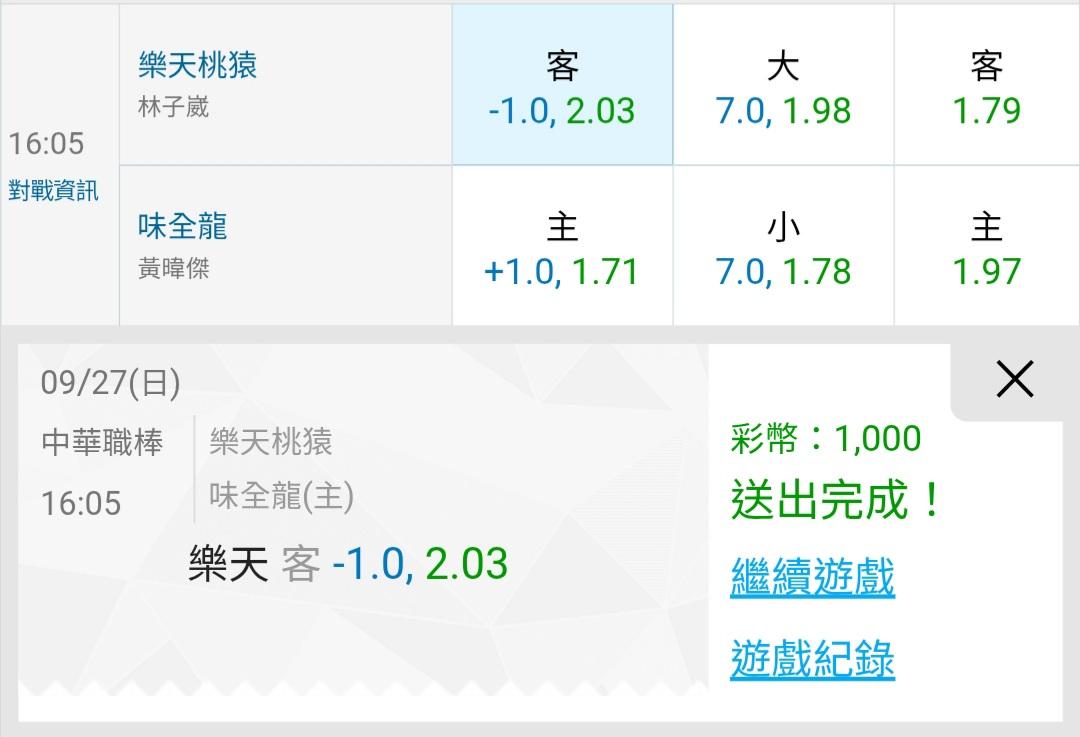Open the 對戰資訊 matchup info link

[53, 190]
